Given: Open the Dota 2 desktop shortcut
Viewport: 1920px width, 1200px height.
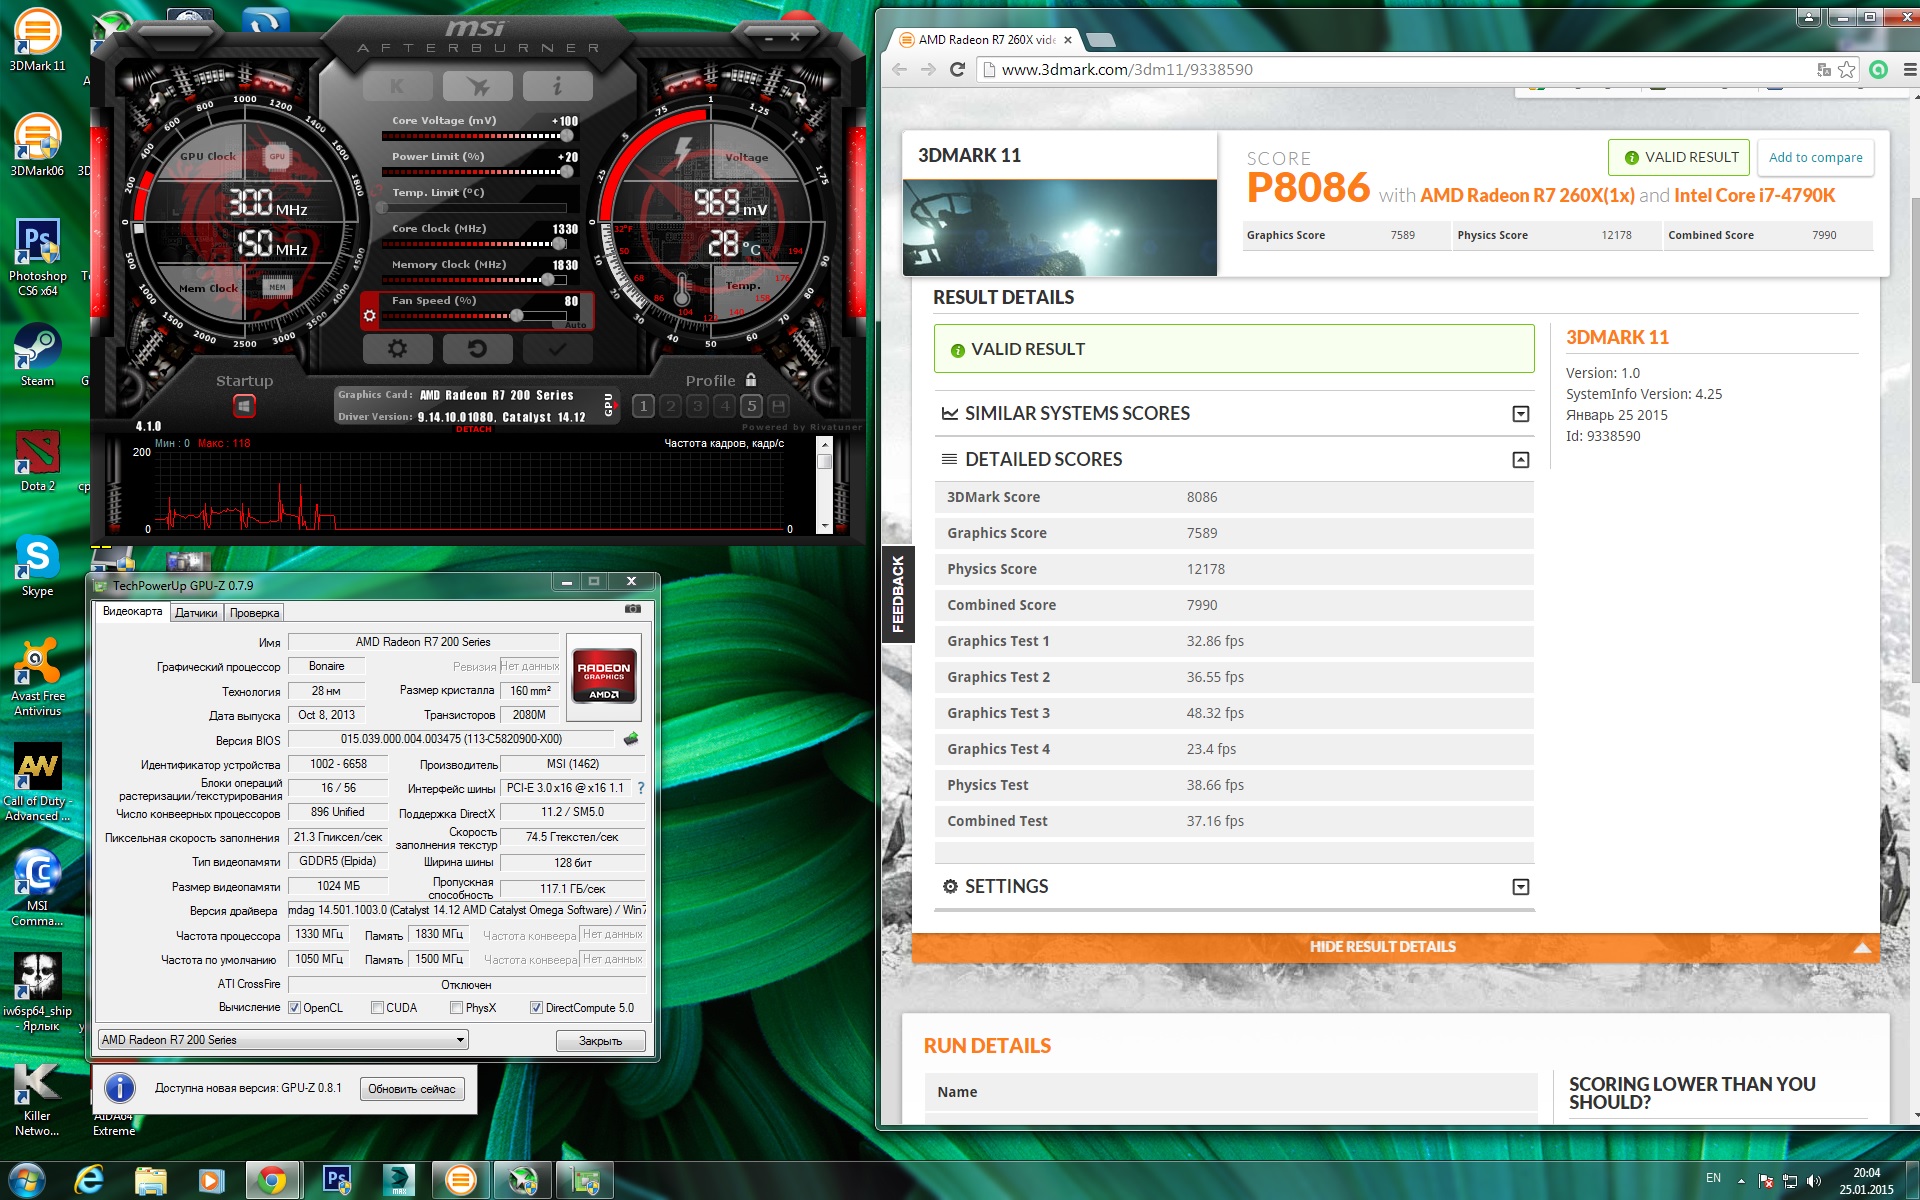Looking at the screenshot, I should click(x=38, y=460).
